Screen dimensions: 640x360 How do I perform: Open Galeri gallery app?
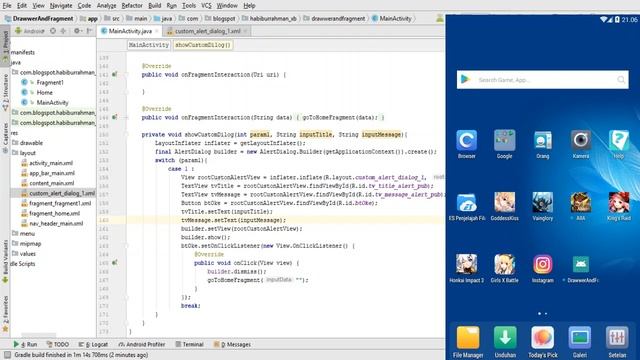[580, 338]
